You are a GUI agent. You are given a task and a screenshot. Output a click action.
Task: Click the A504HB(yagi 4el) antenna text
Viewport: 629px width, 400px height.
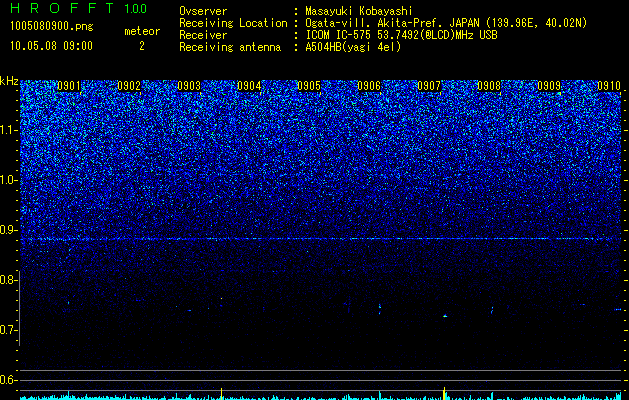click(353, 47)
